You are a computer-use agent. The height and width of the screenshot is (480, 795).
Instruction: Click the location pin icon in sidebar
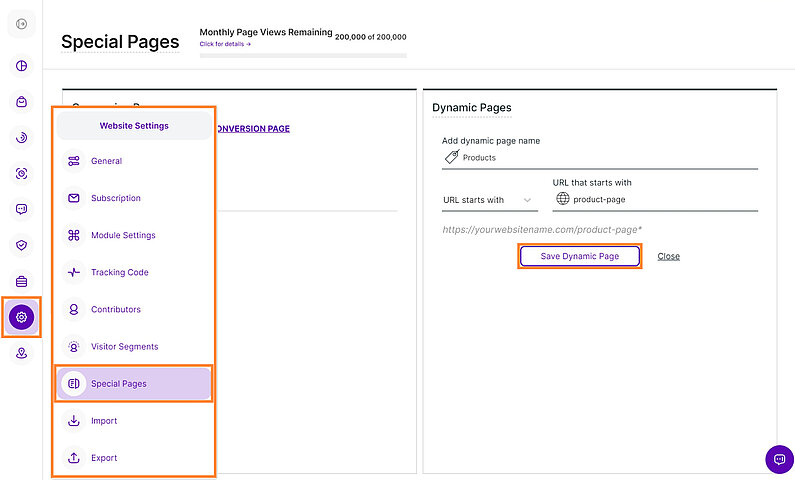tap(21, 353)
